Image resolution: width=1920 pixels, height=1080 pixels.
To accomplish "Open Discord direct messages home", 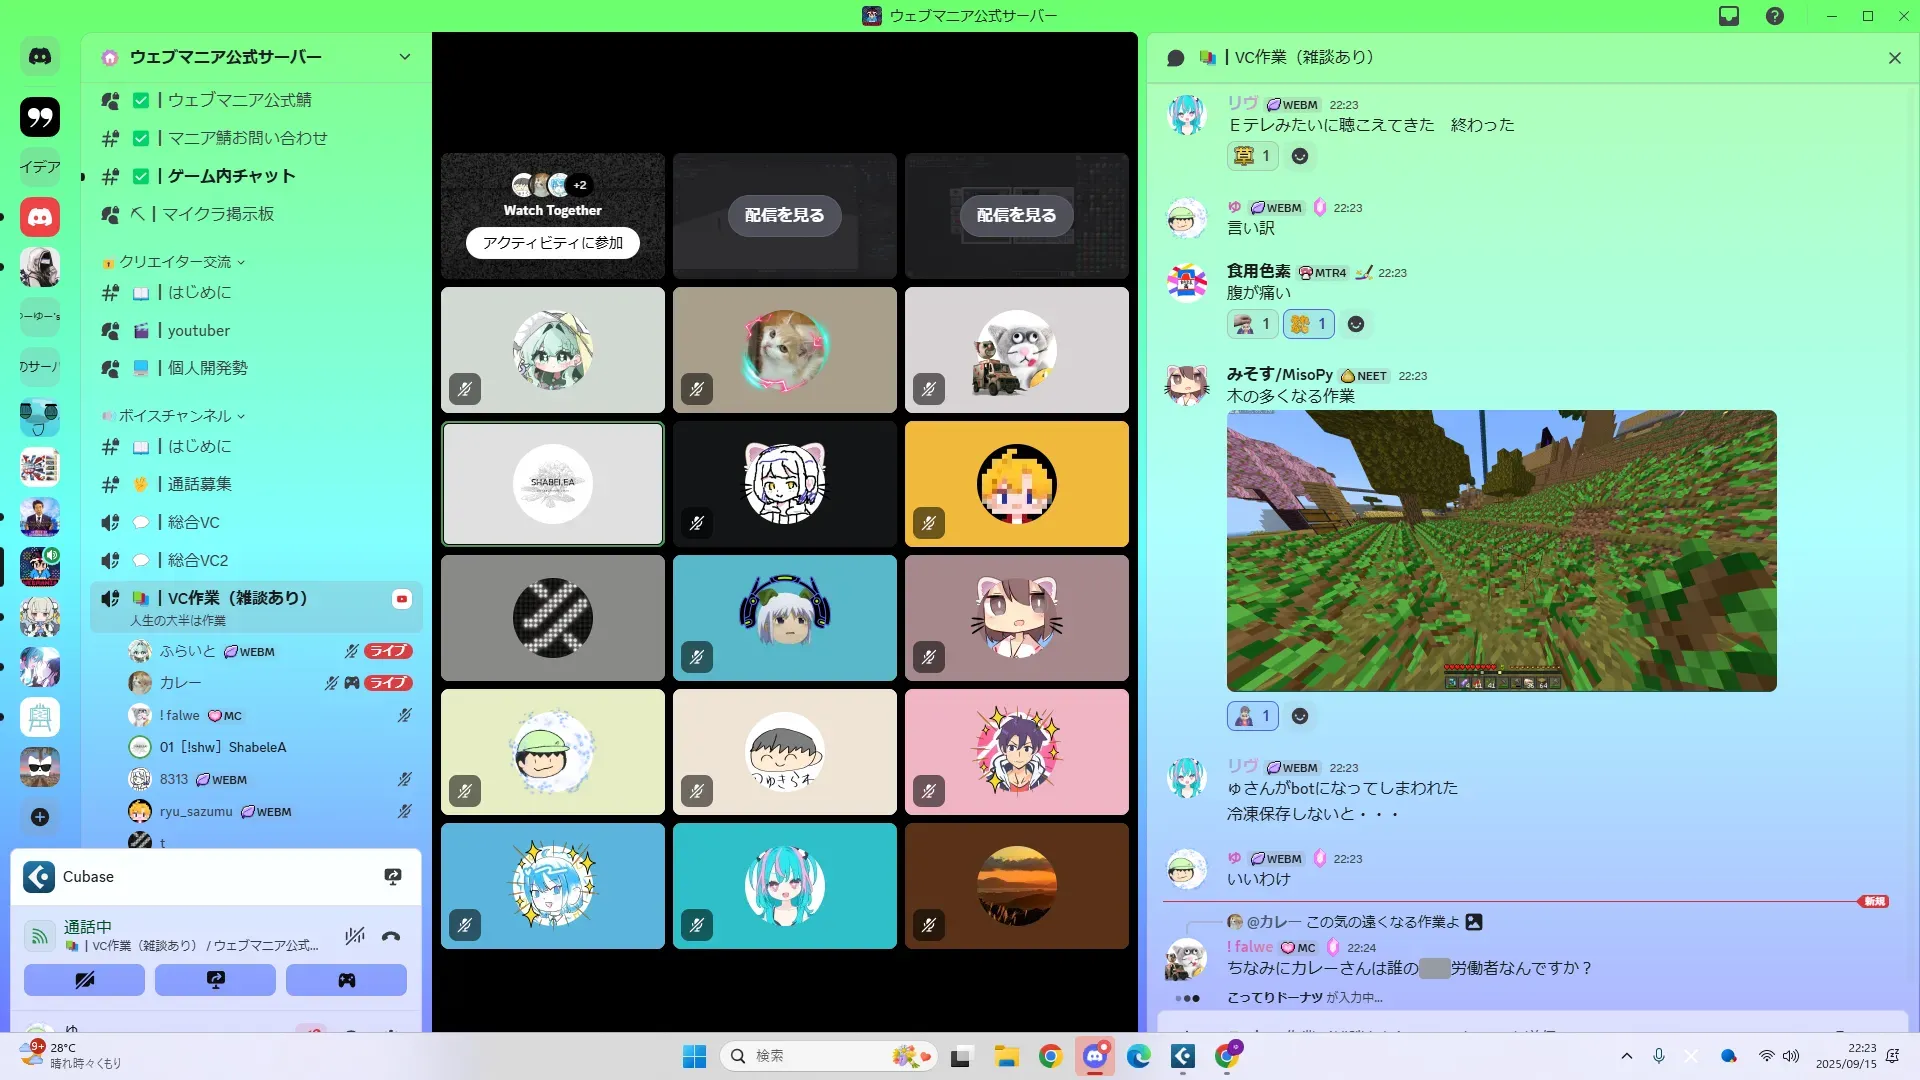I will pos(40,57).
